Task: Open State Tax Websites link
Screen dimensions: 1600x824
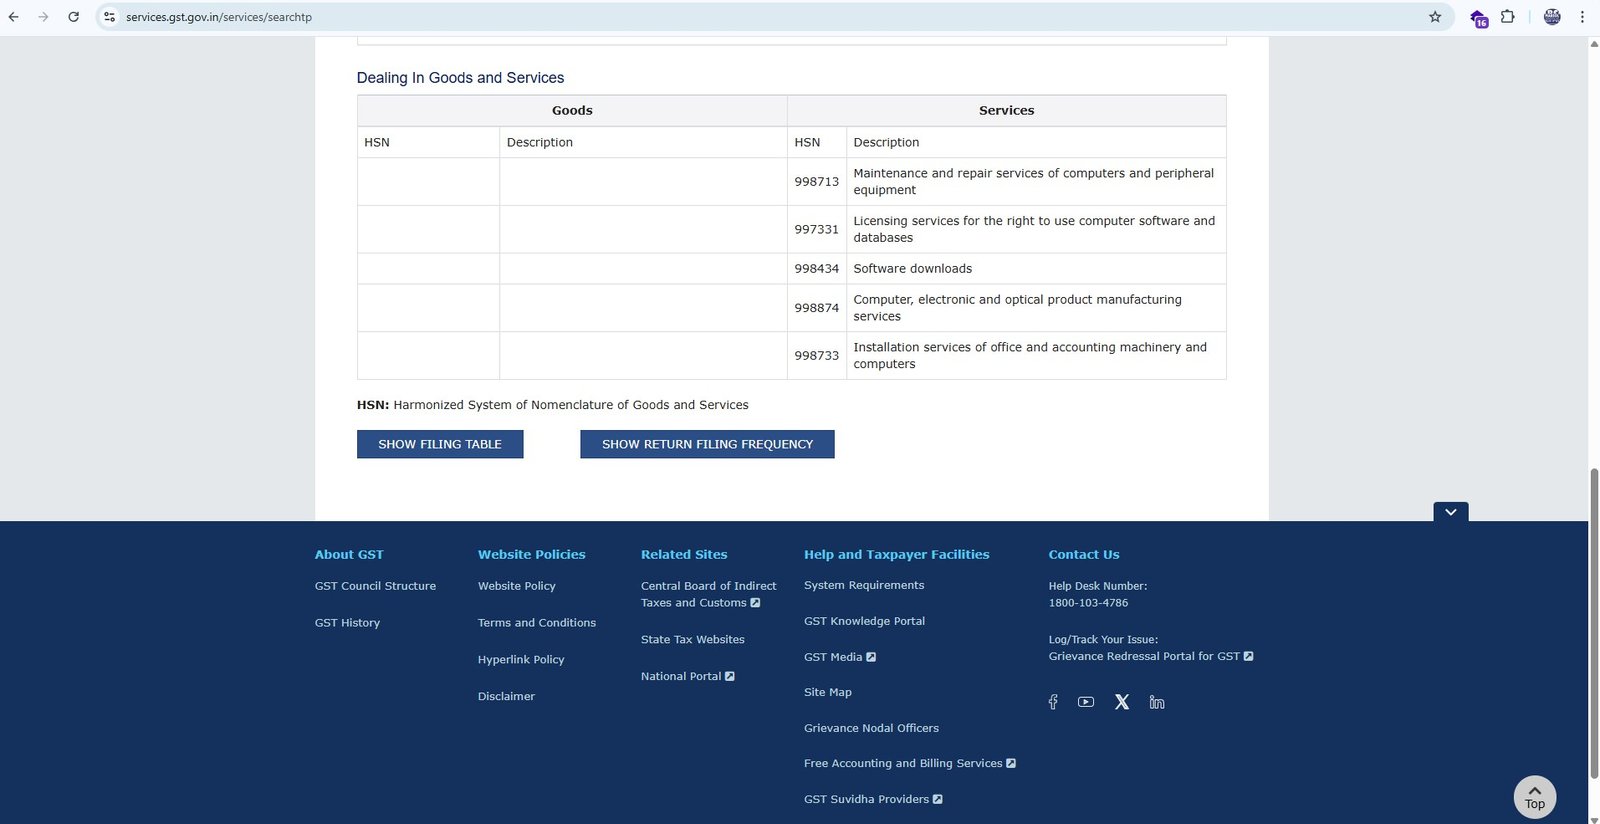Action: click(692, 640)
